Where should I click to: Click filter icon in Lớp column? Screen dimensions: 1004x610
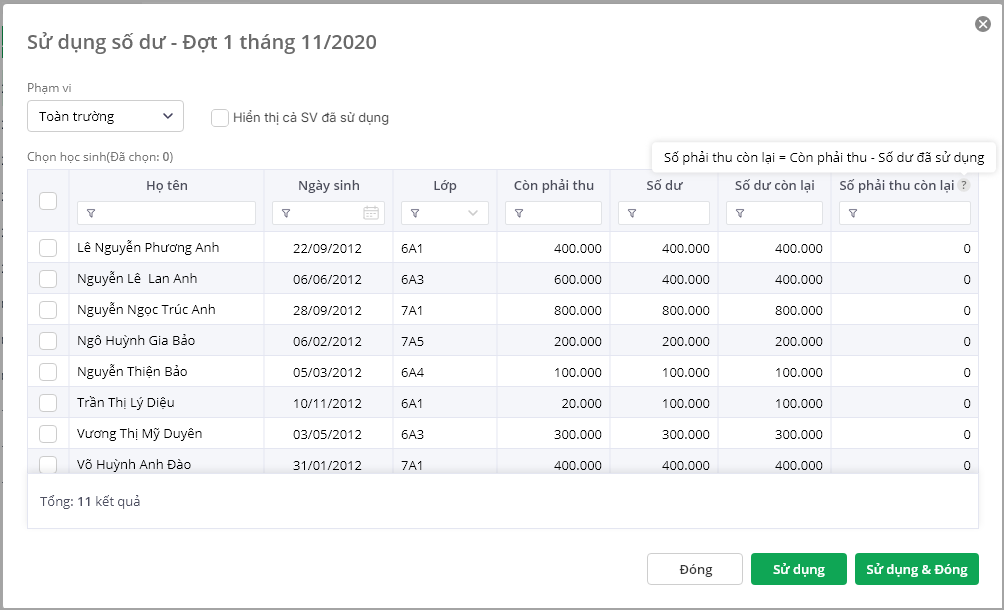pos(415,213)
